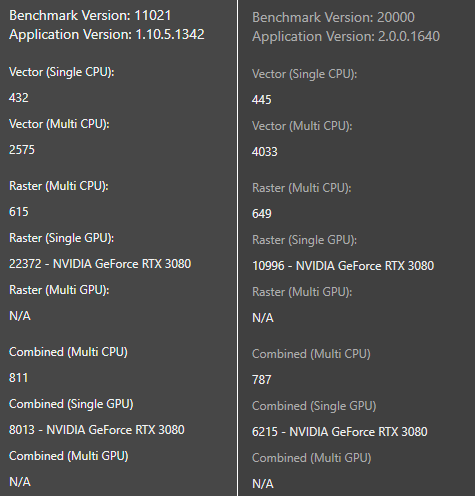Click the right Vector (Single CPU) score 445
This screenshot has width=475, height=496.
tap(262, 100)
